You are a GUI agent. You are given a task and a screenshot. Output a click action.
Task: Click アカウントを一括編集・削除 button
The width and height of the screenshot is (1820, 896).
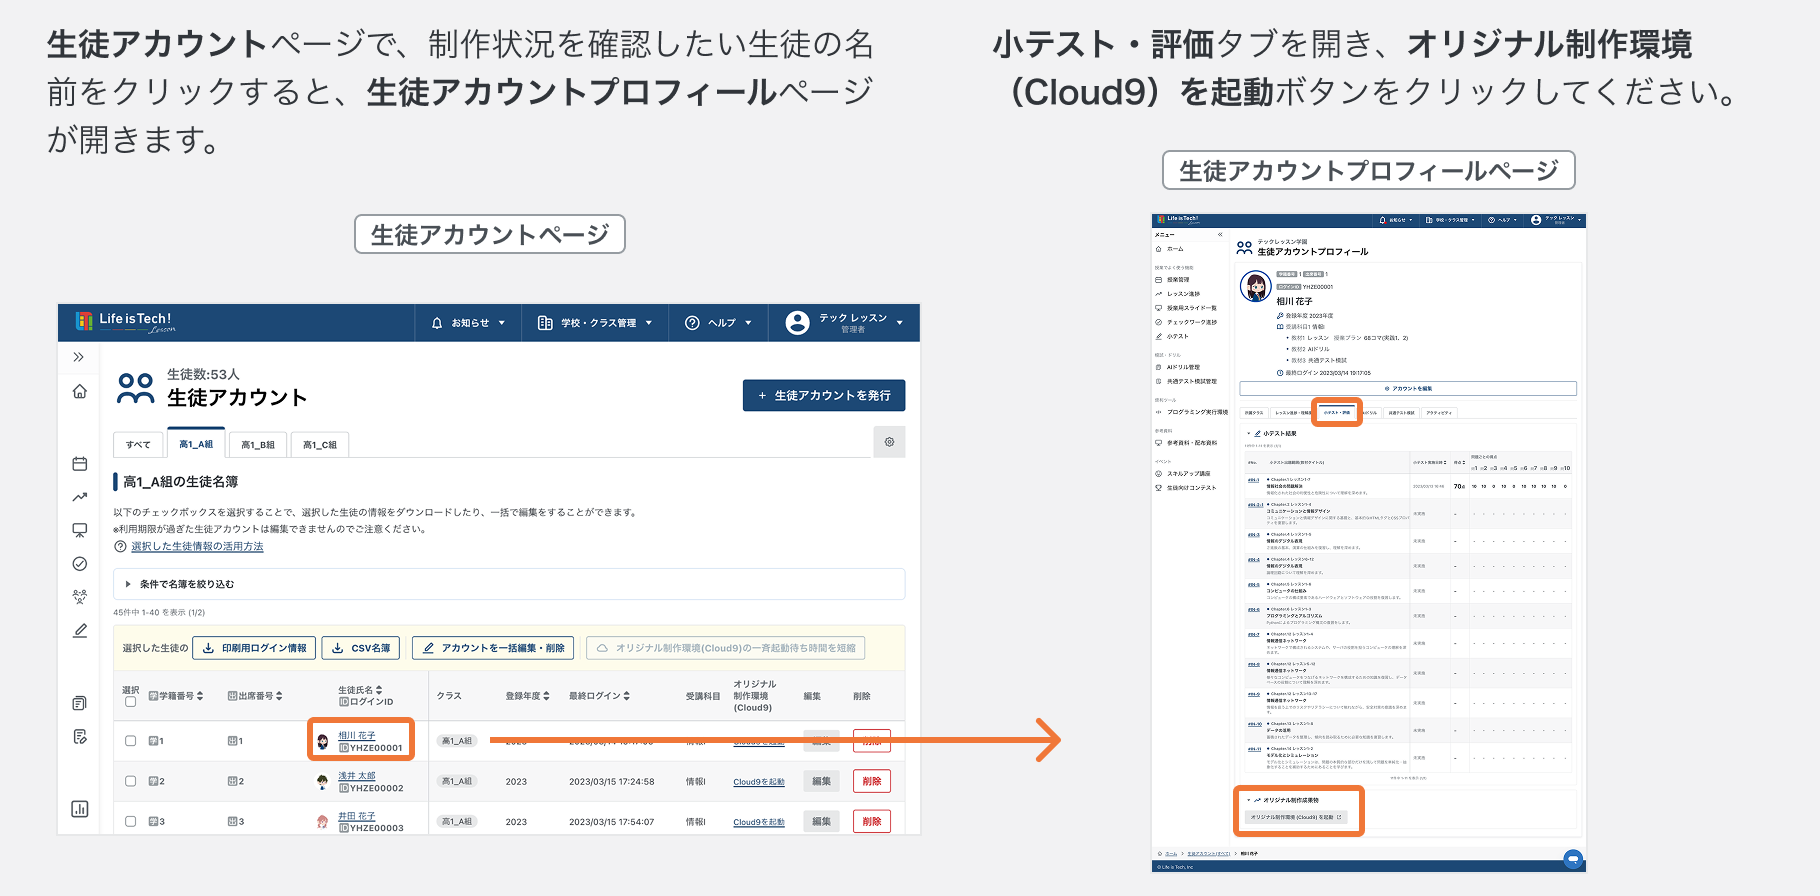[x=493, y=648]
